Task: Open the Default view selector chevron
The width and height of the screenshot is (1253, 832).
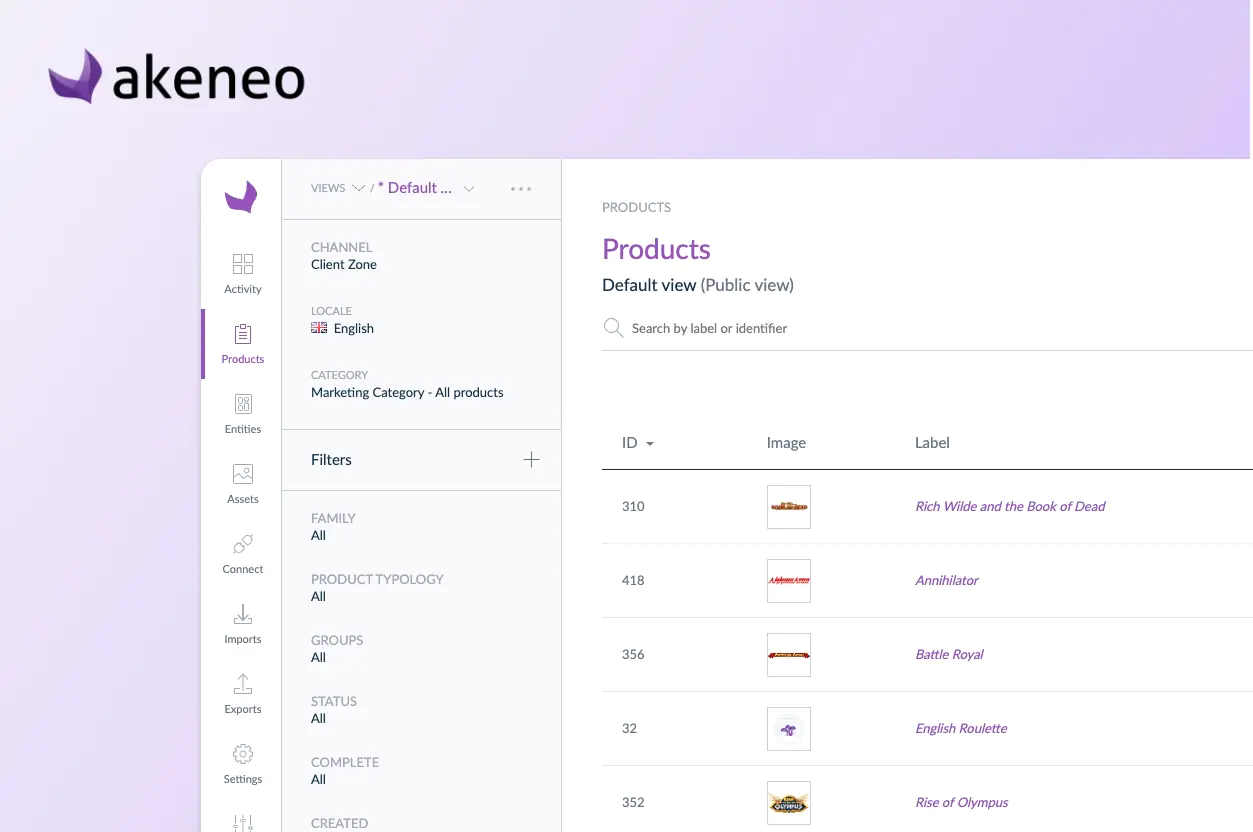Action: pyautogui.click(x=469, y=188)
